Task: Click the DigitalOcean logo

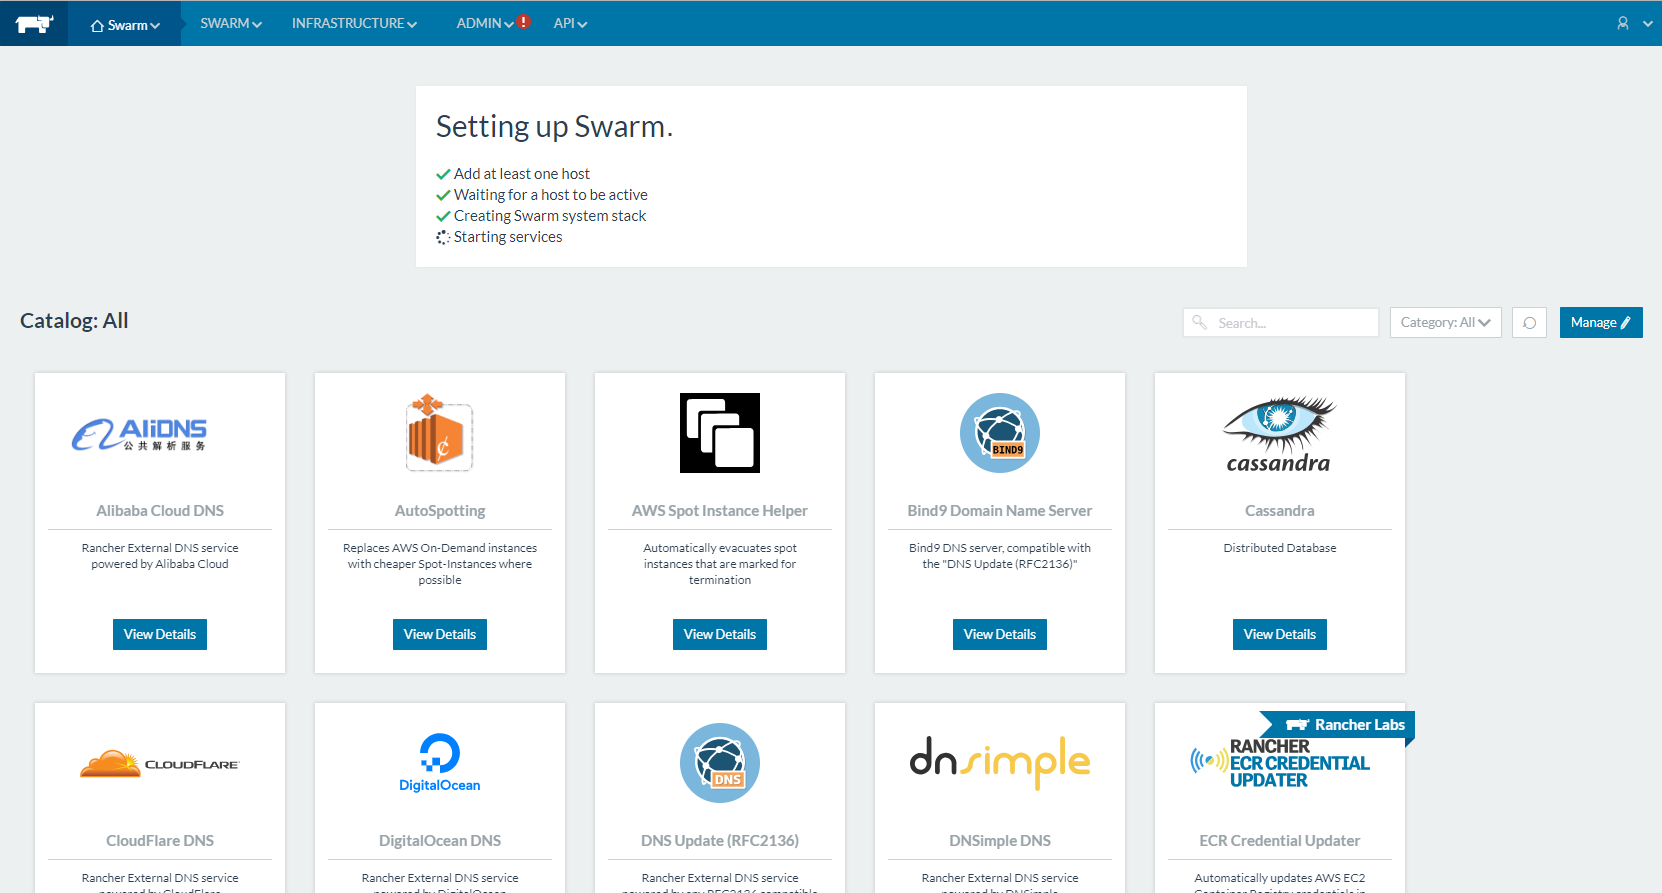Action: [439, 763]
